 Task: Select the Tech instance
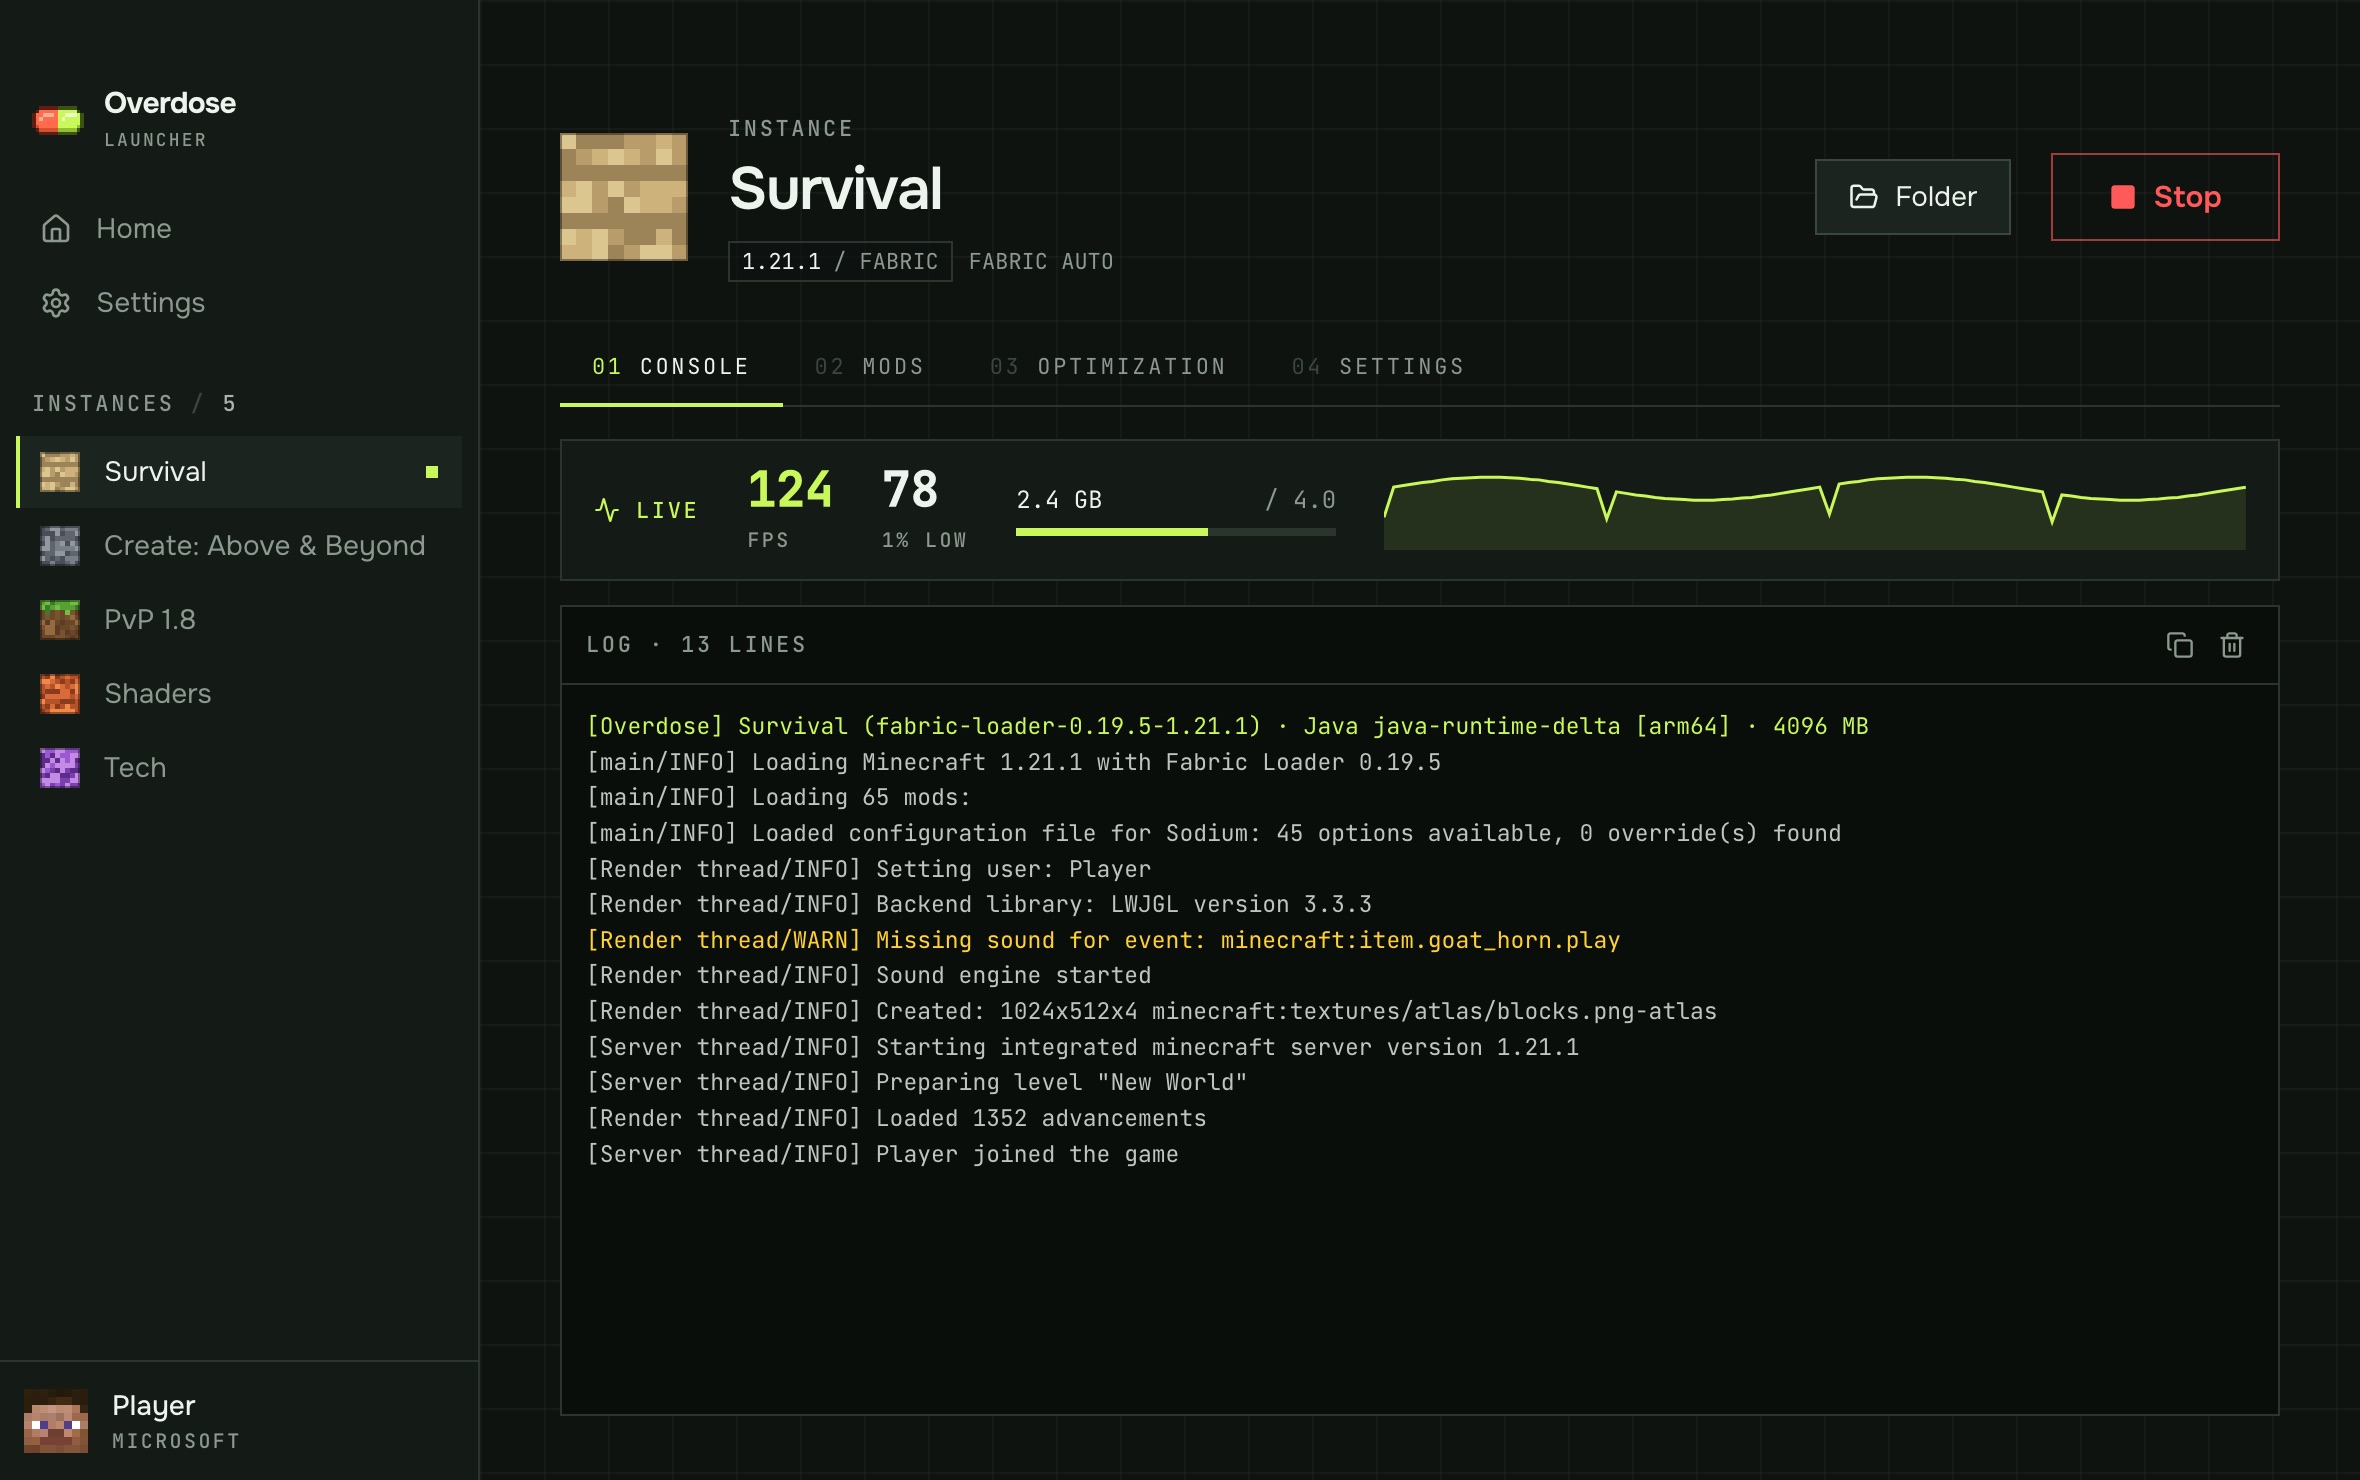(240, 768)
